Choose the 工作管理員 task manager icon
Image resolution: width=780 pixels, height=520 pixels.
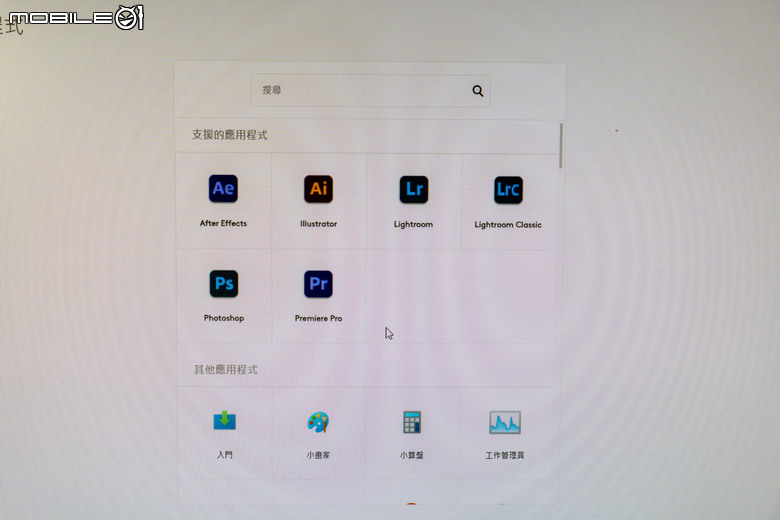click(505, 422)
